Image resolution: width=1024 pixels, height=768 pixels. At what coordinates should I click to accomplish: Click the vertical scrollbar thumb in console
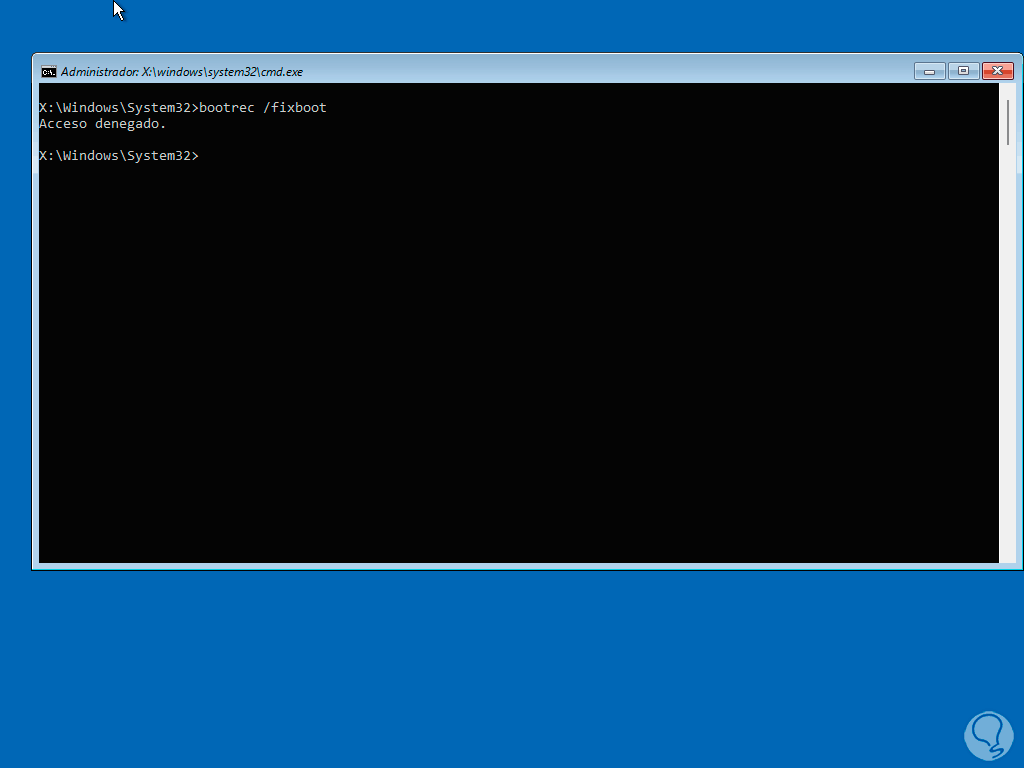[x=1008, y=123]
